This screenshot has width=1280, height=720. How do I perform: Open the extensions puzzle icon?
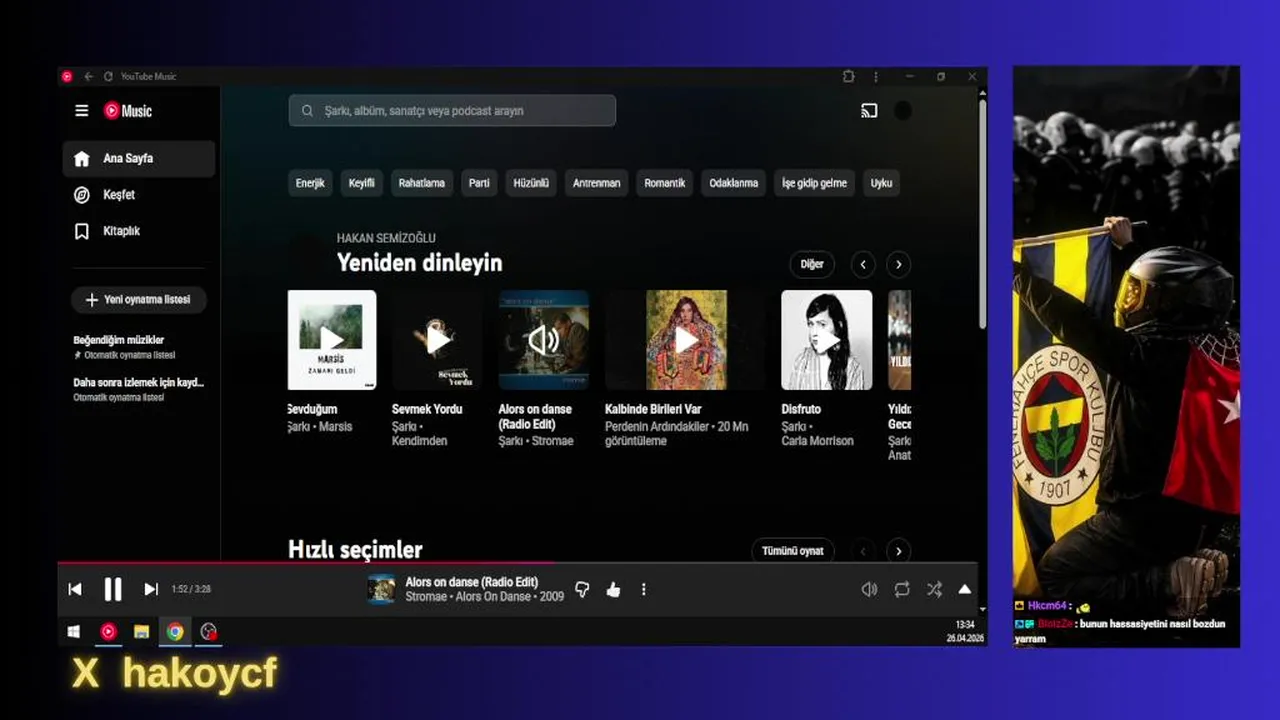click(849, 76)
